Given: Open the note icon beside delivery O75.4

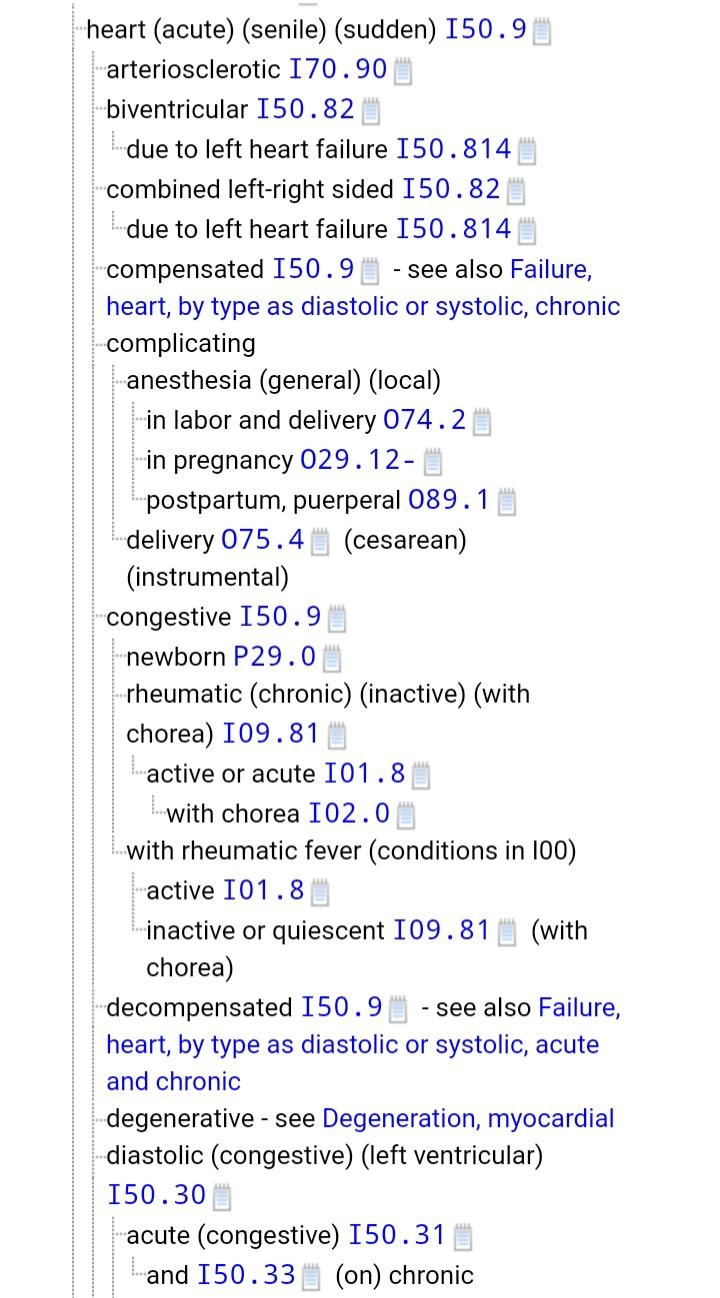Looking at the screenshot, I should (320, 542).
